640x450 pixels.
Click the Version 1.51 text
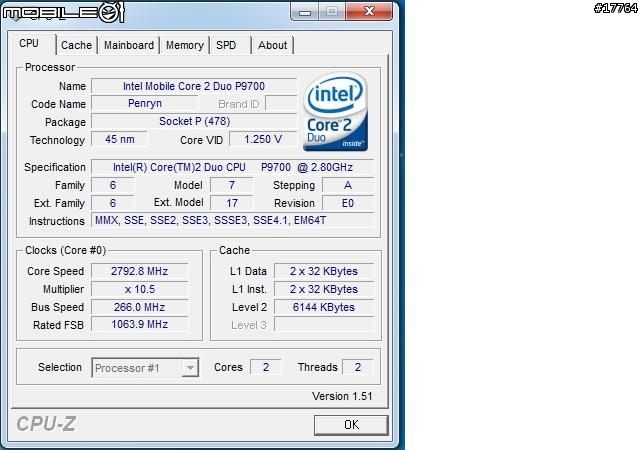(x=342, y=396)
